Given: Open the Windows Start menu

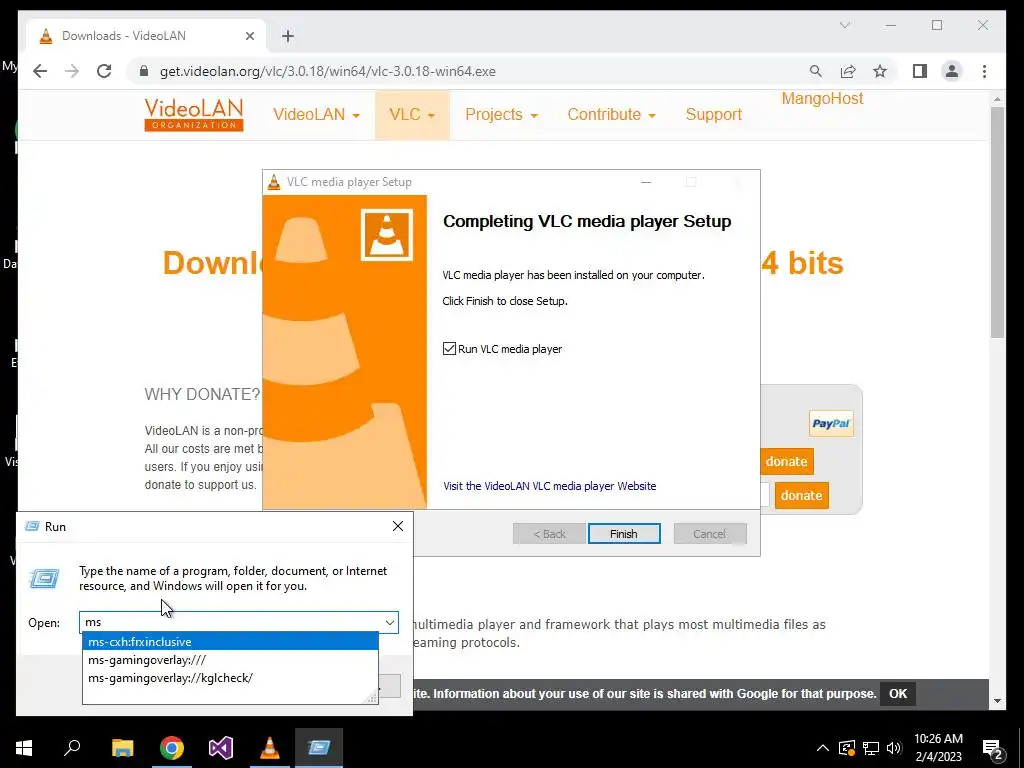Looking at the screenshot, I should click(x=24, y=748).
